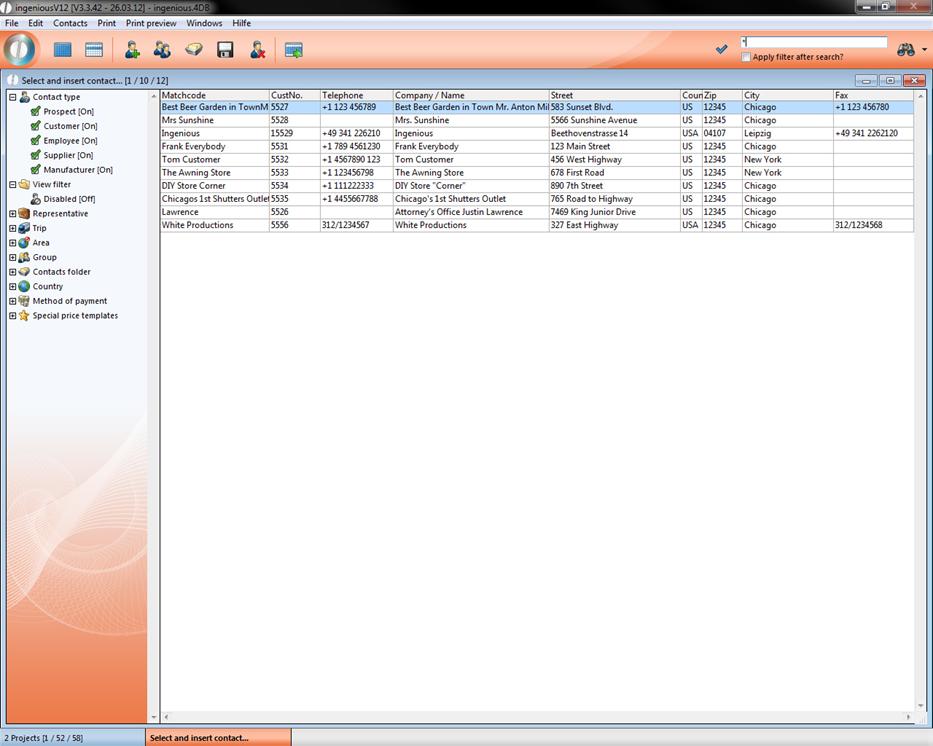Click the binoculars search icon

(x=905, y=49)
